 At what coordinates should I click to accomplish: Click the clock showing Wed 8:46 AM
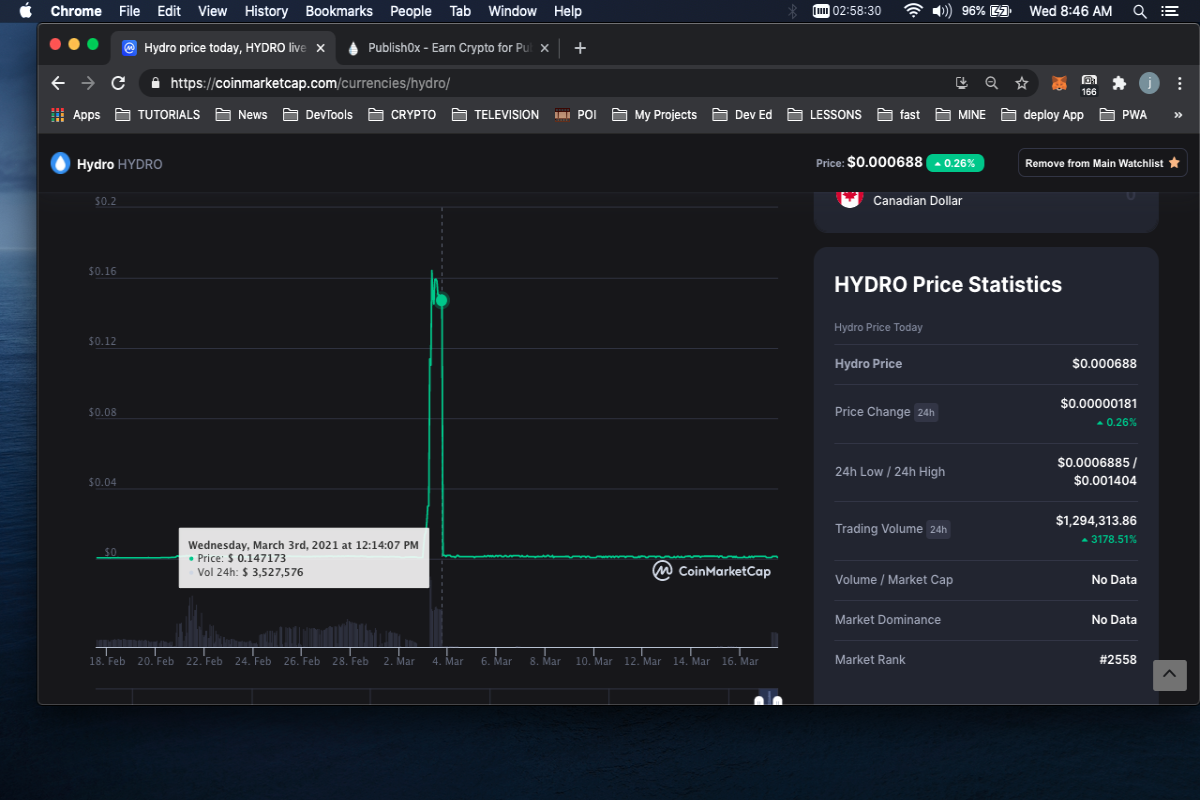pyautogui.click(x=1070, y=11)
